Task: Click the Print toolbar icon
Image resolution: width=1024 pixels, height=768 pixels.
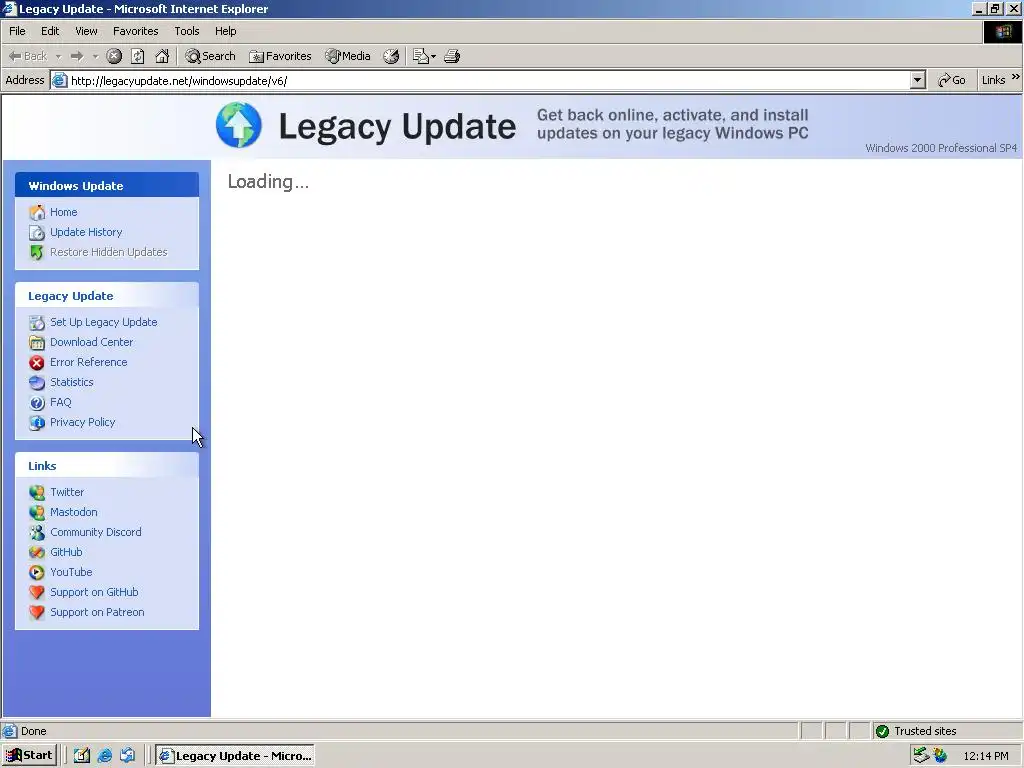Action: pos(452,56)
